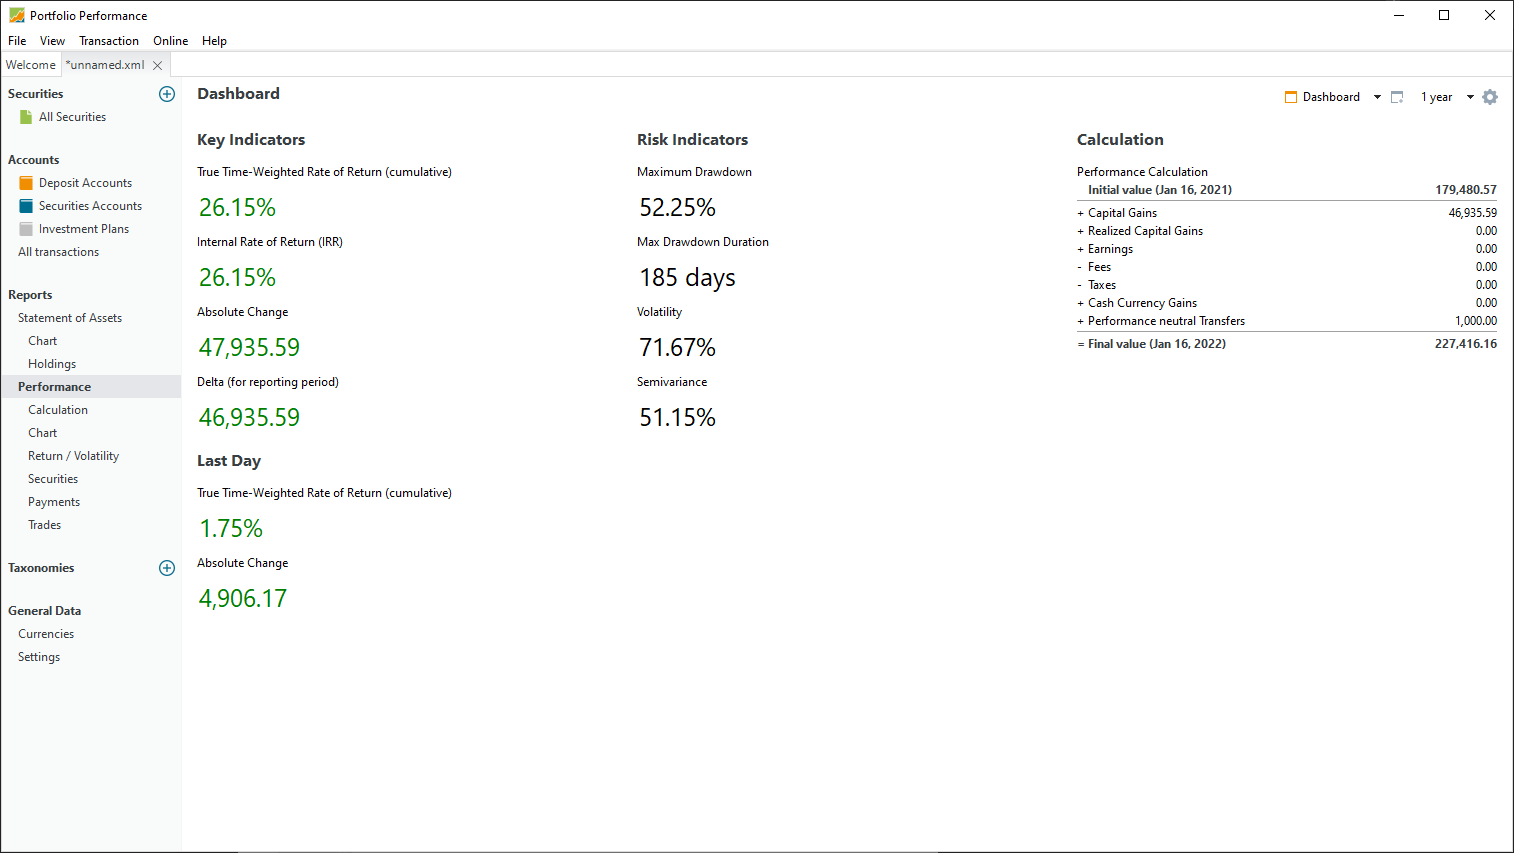Click the Last Day column heading
Image resolution: width=1514 pixels, height=853 pixels.
pos(229,461)
